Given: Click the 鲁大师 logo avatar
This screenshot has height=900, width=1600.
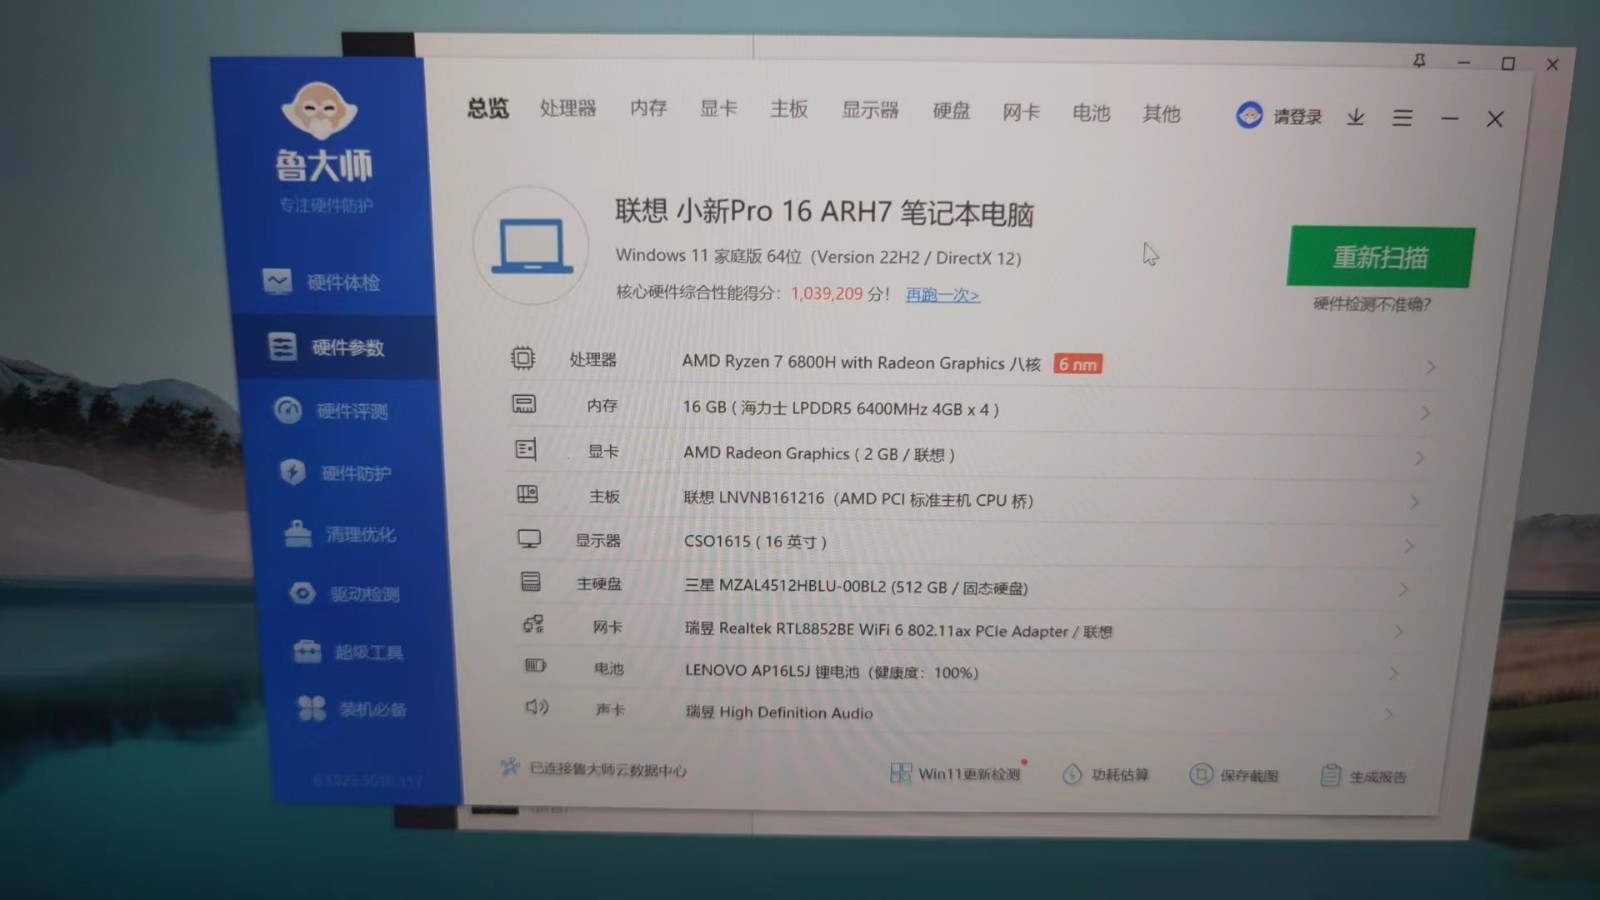Looking at the screenshot, I should (x=320, y=110).
